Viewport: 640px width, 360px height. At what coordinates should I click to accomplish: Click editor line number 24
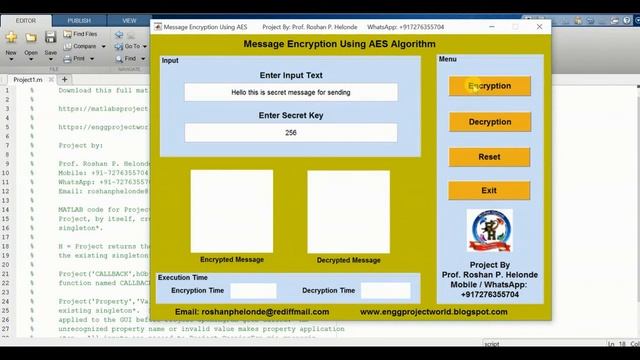point(5,302)
